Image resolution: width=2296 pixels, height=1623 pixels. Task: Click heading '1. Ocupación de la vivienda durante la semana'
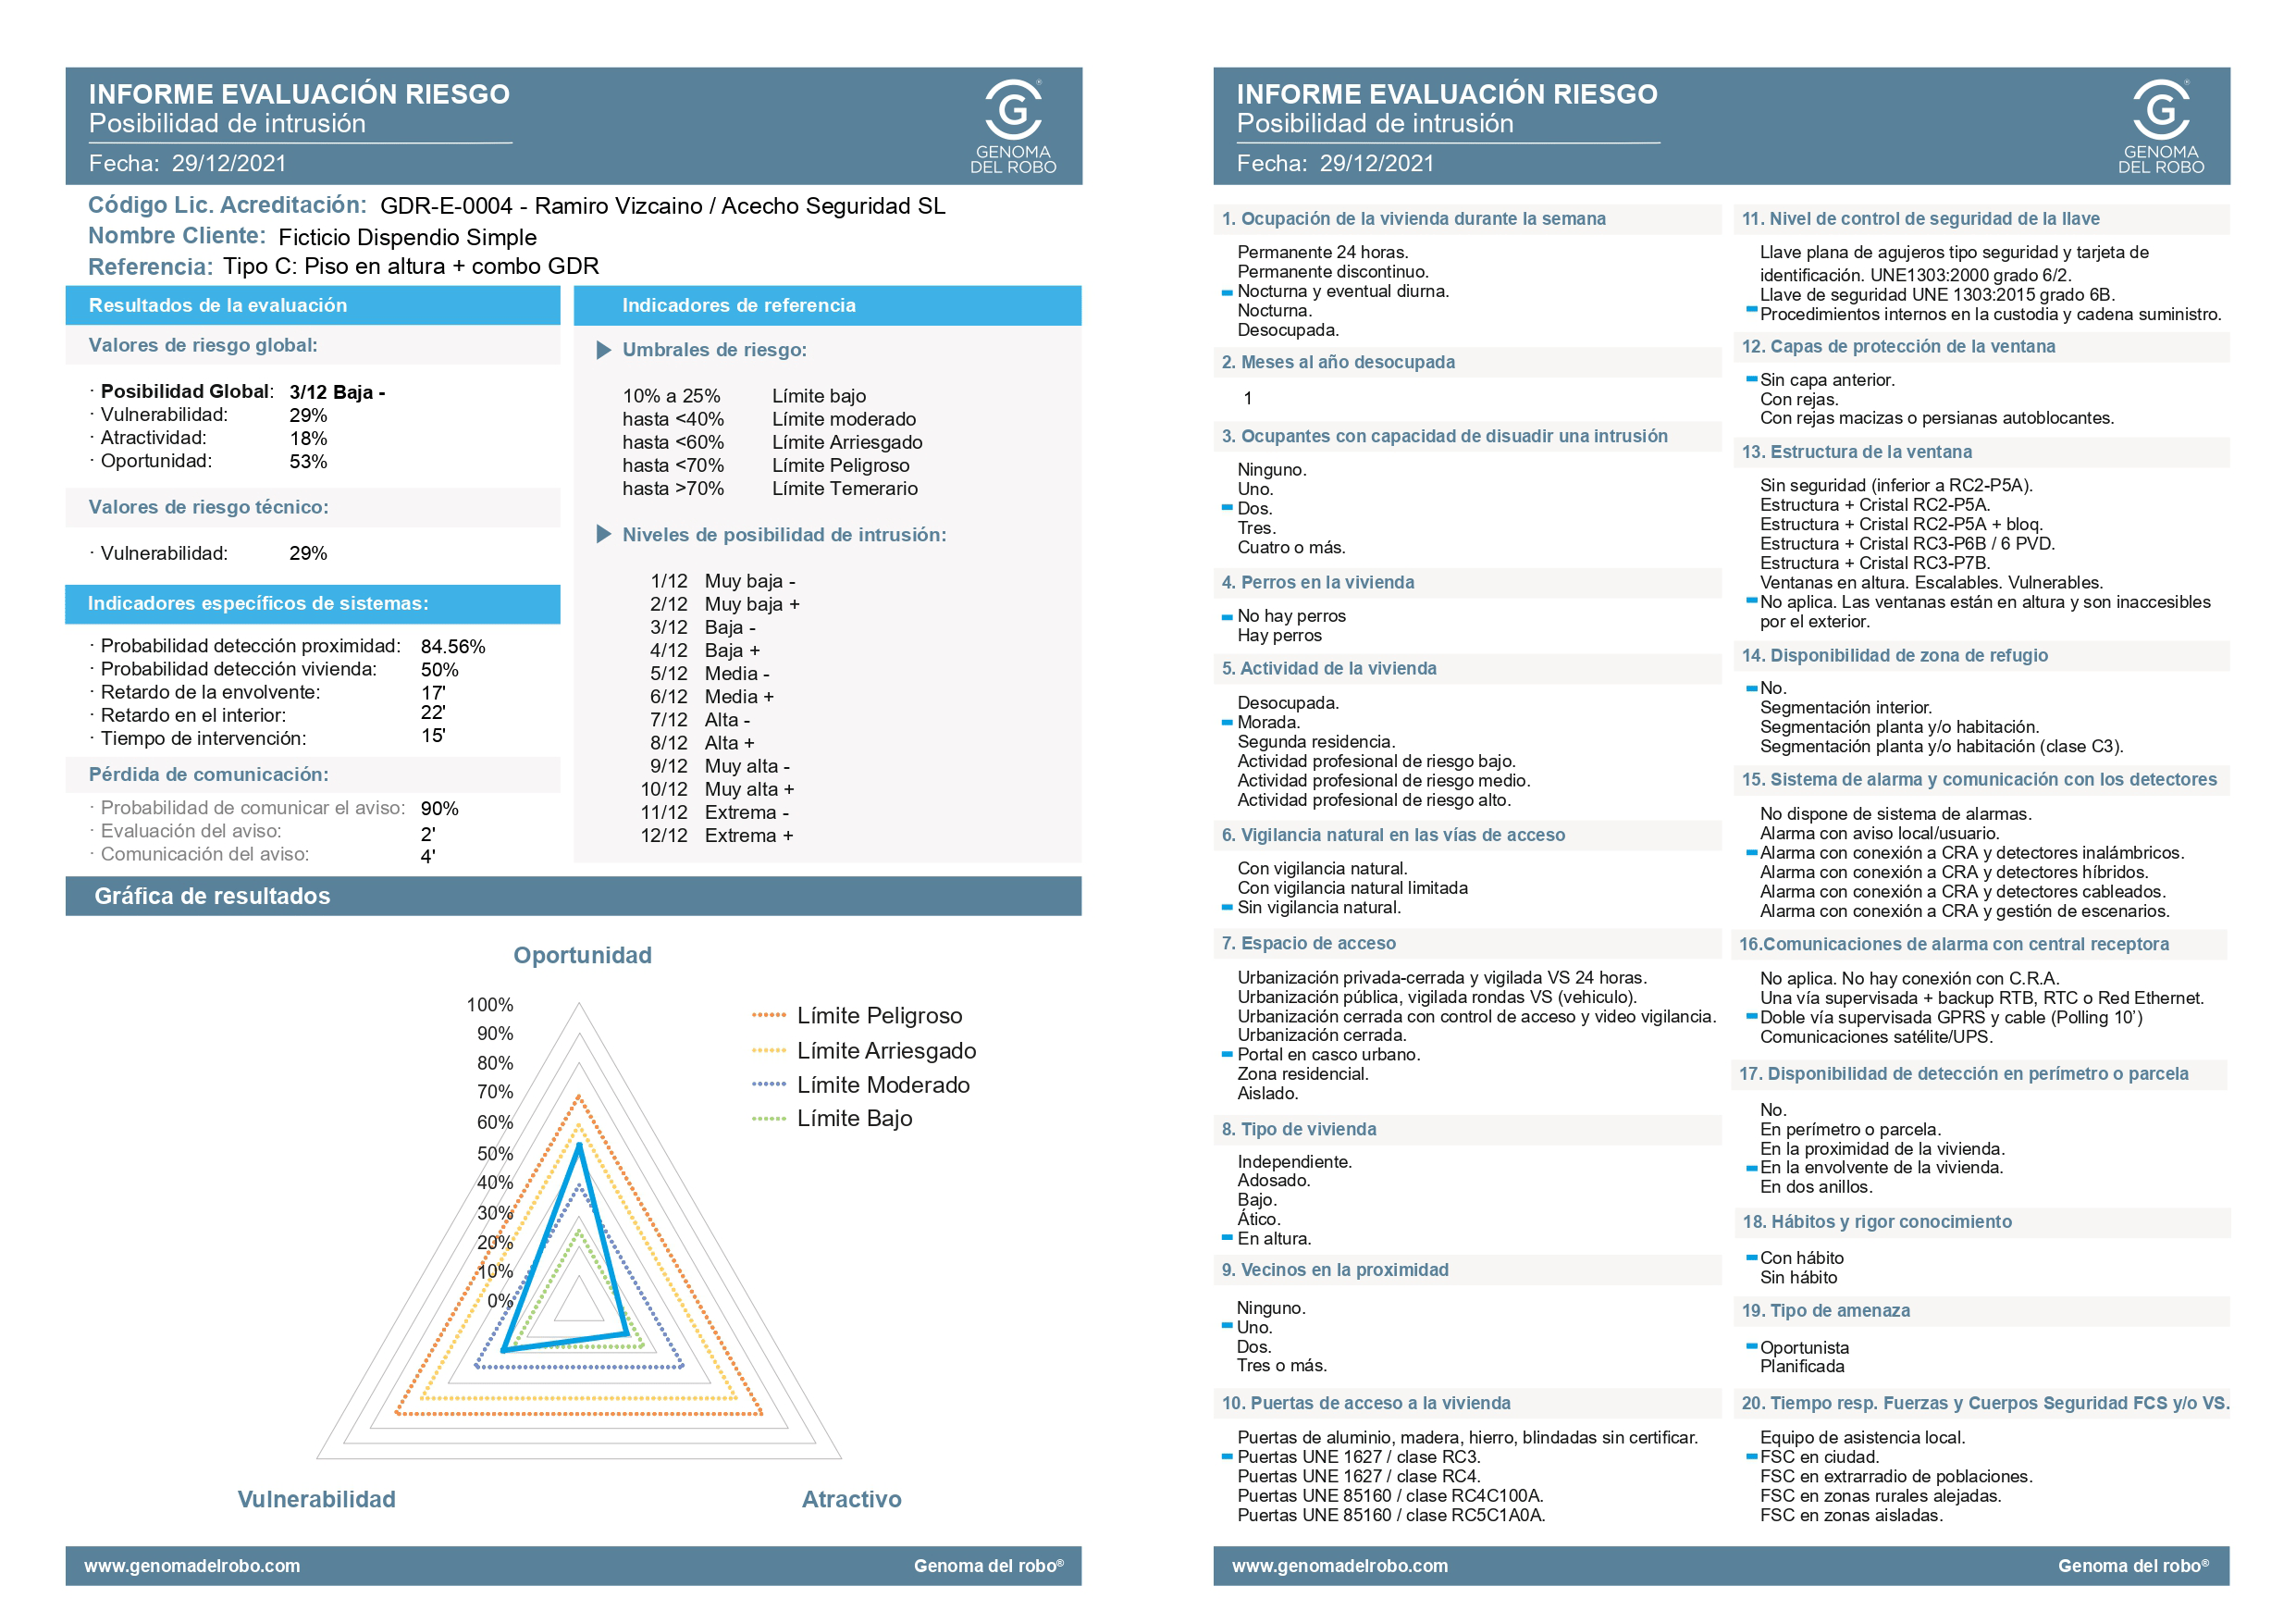click(x=1413, y=219)
